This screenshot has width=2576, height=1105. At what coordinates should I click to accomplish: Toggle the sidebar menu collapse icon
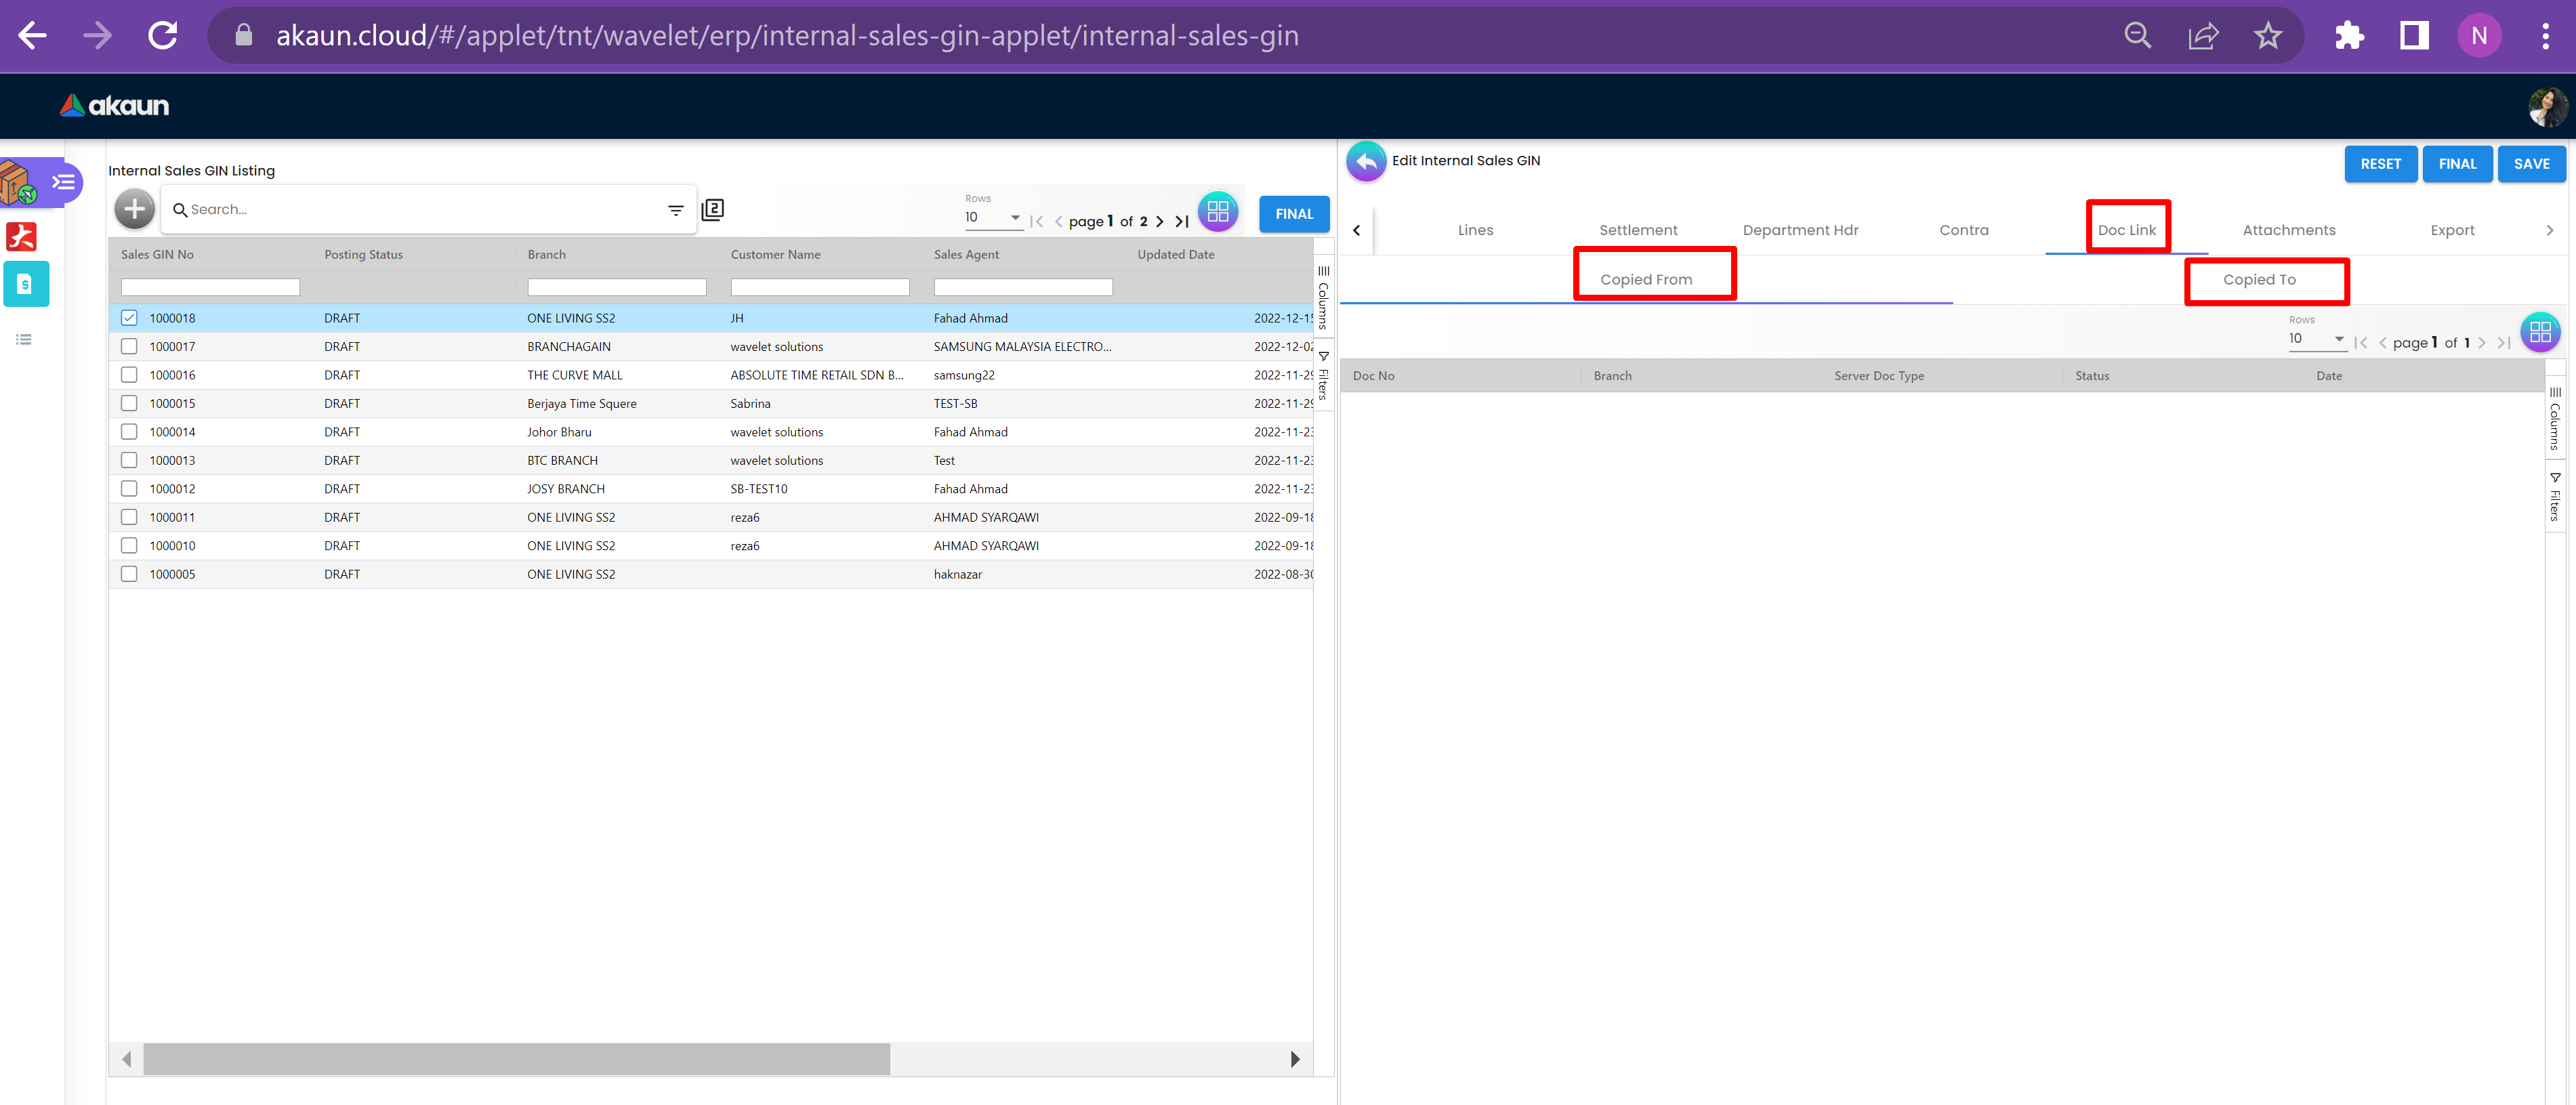tap(63, 182)
